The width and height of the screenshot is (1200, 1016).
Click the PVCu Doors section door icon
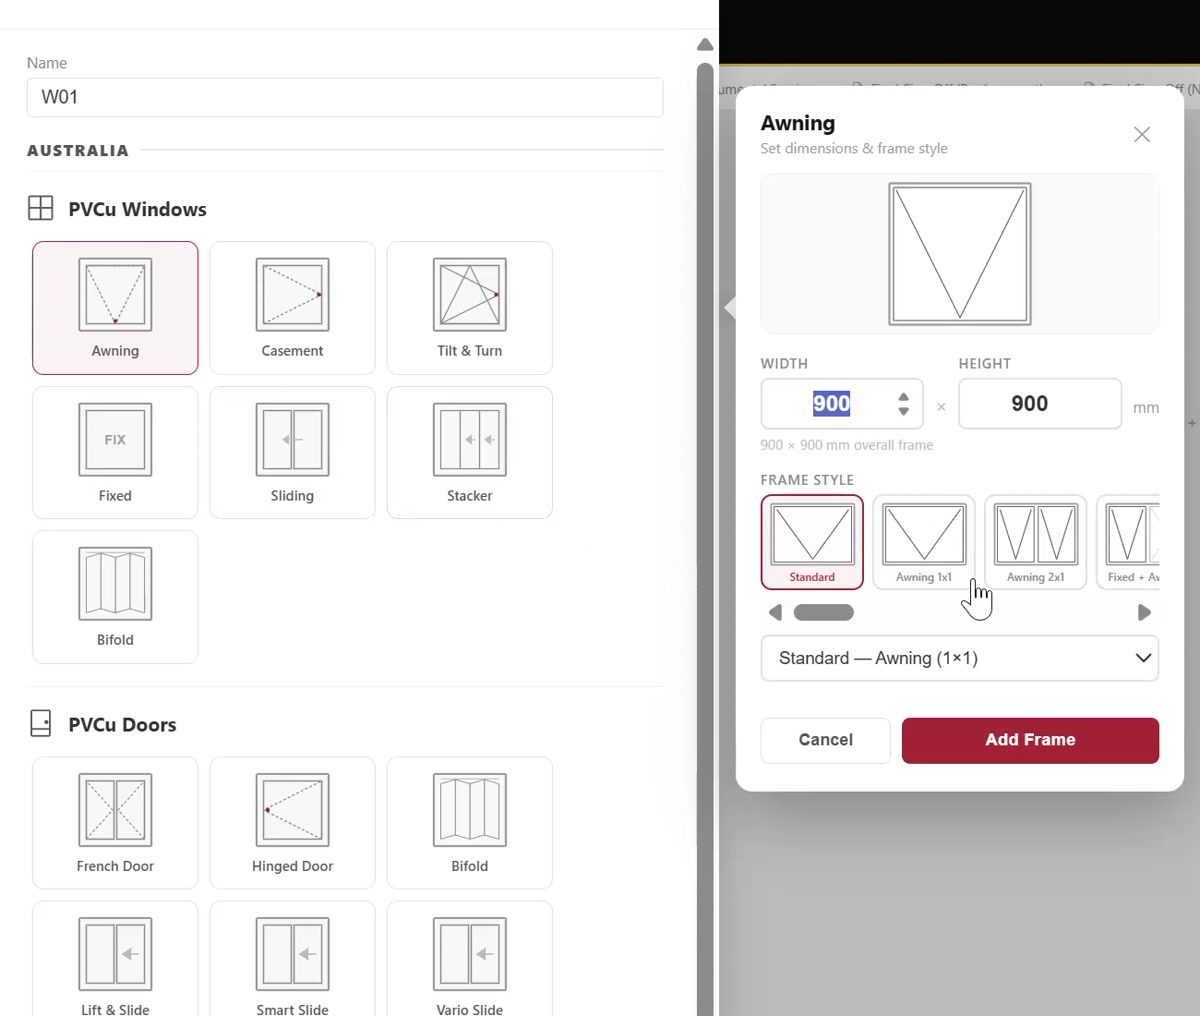click(41, 723)
